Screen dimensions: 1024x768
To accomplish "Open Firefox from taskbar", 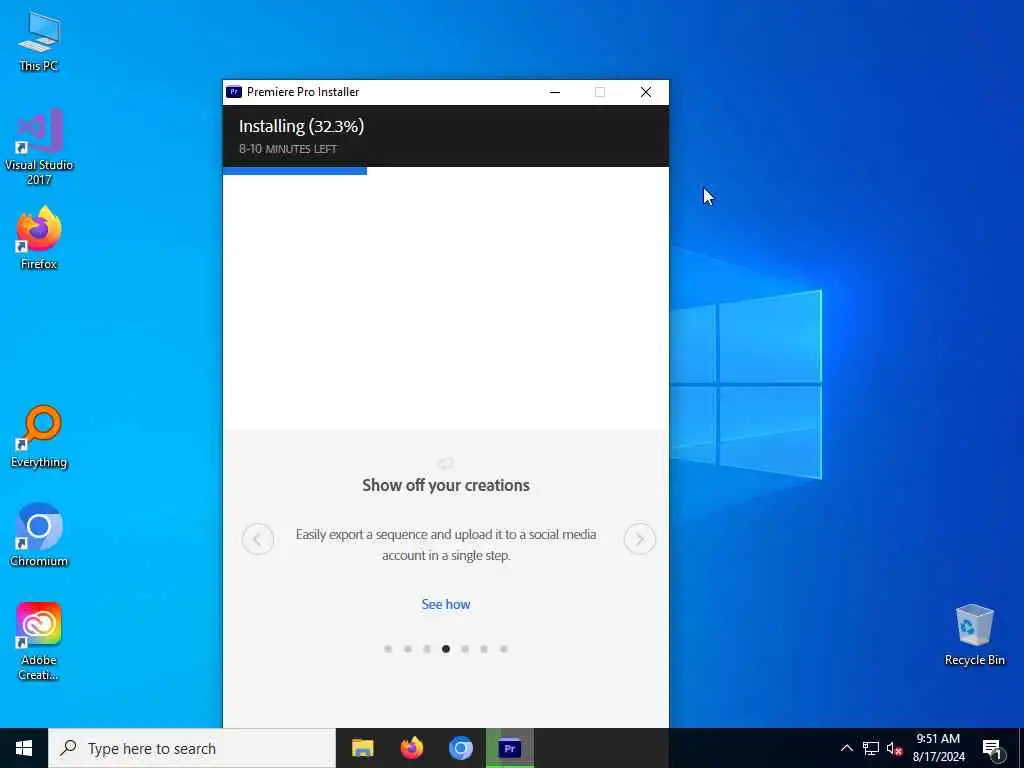I will [x=411, y=748].
